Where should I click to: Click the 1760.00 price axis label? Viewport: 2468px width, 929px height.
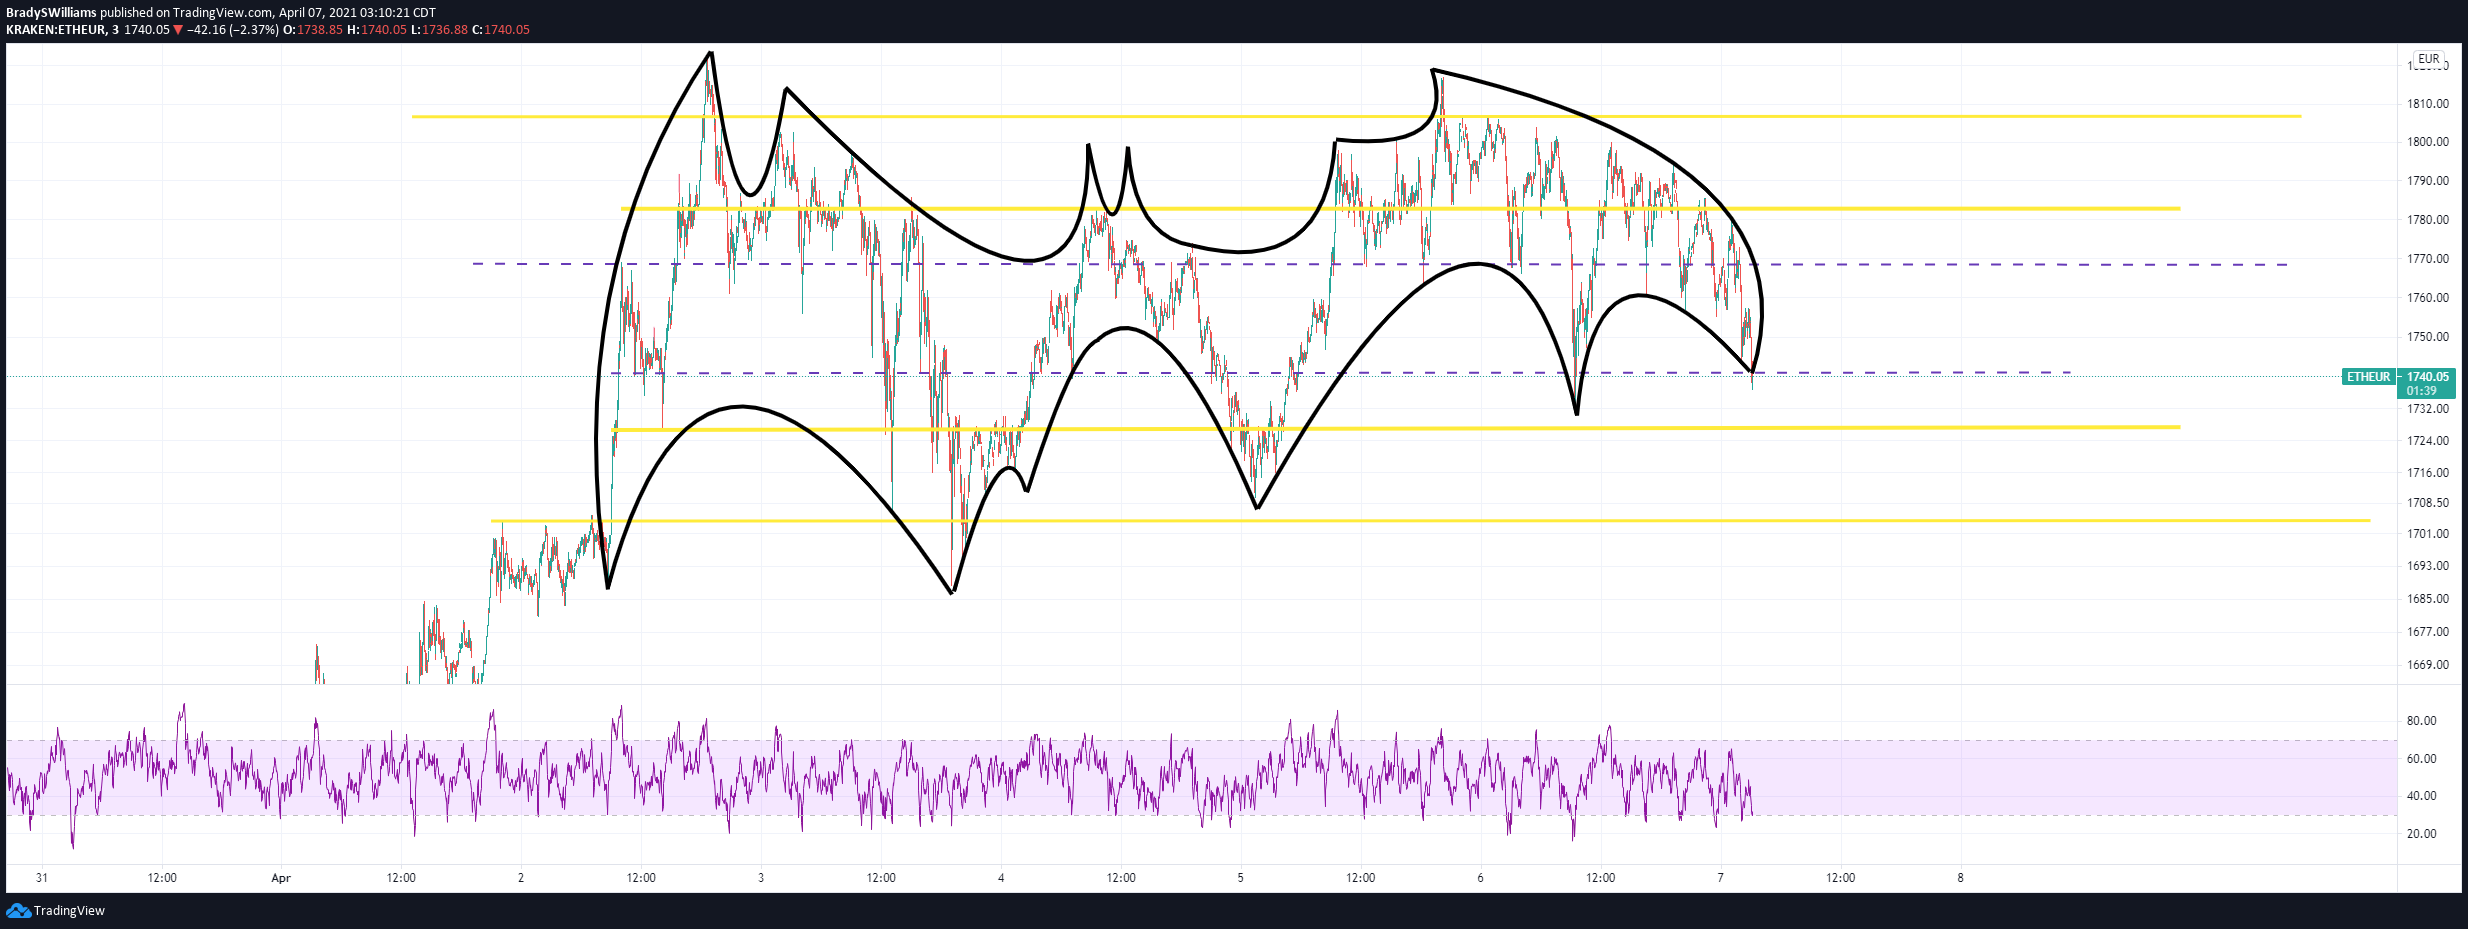pyautogui.click(x=2428, y=298)
